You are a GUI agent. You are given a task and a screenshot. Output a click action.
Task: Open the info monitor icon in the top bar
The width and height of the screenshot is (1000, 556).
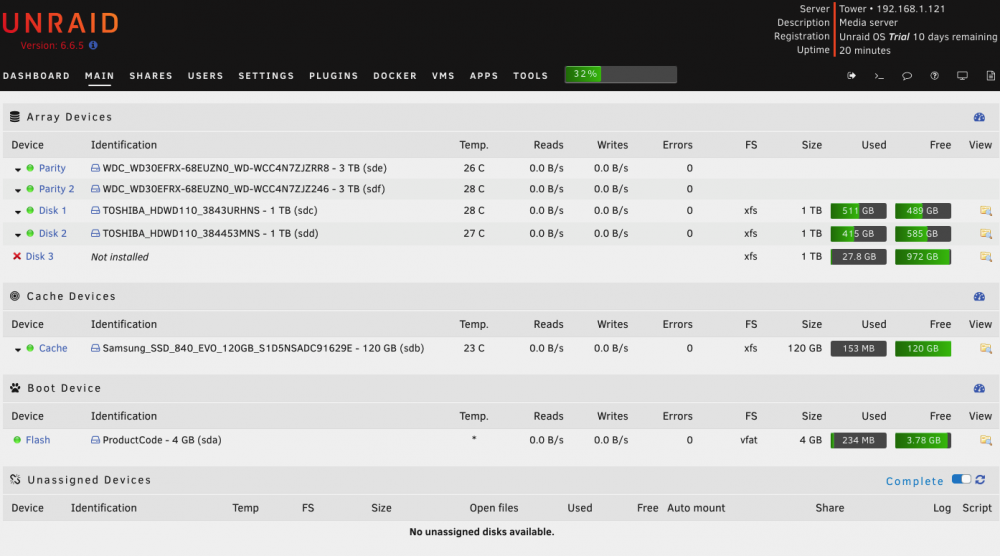(962, 76)
